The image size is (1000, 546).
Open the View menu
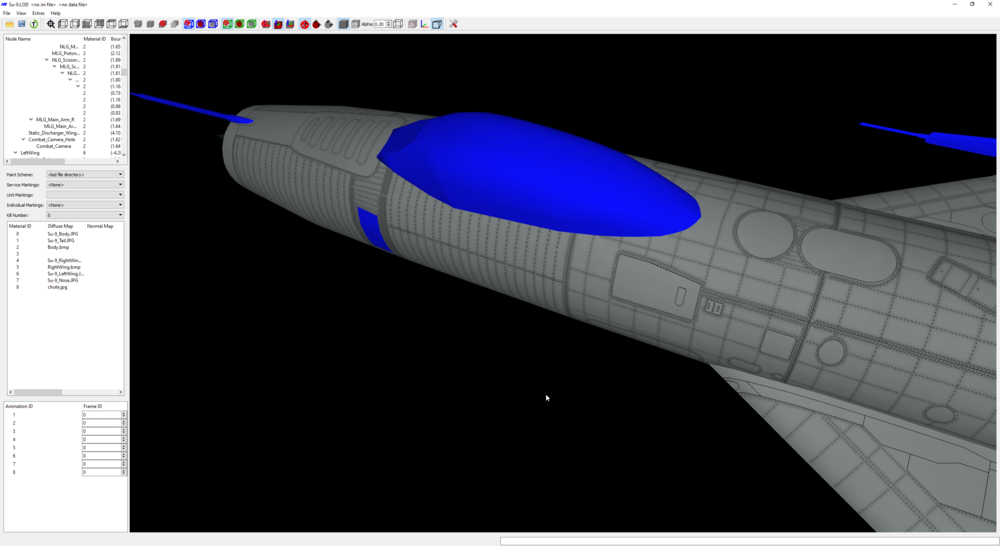[x=21, y=13]
